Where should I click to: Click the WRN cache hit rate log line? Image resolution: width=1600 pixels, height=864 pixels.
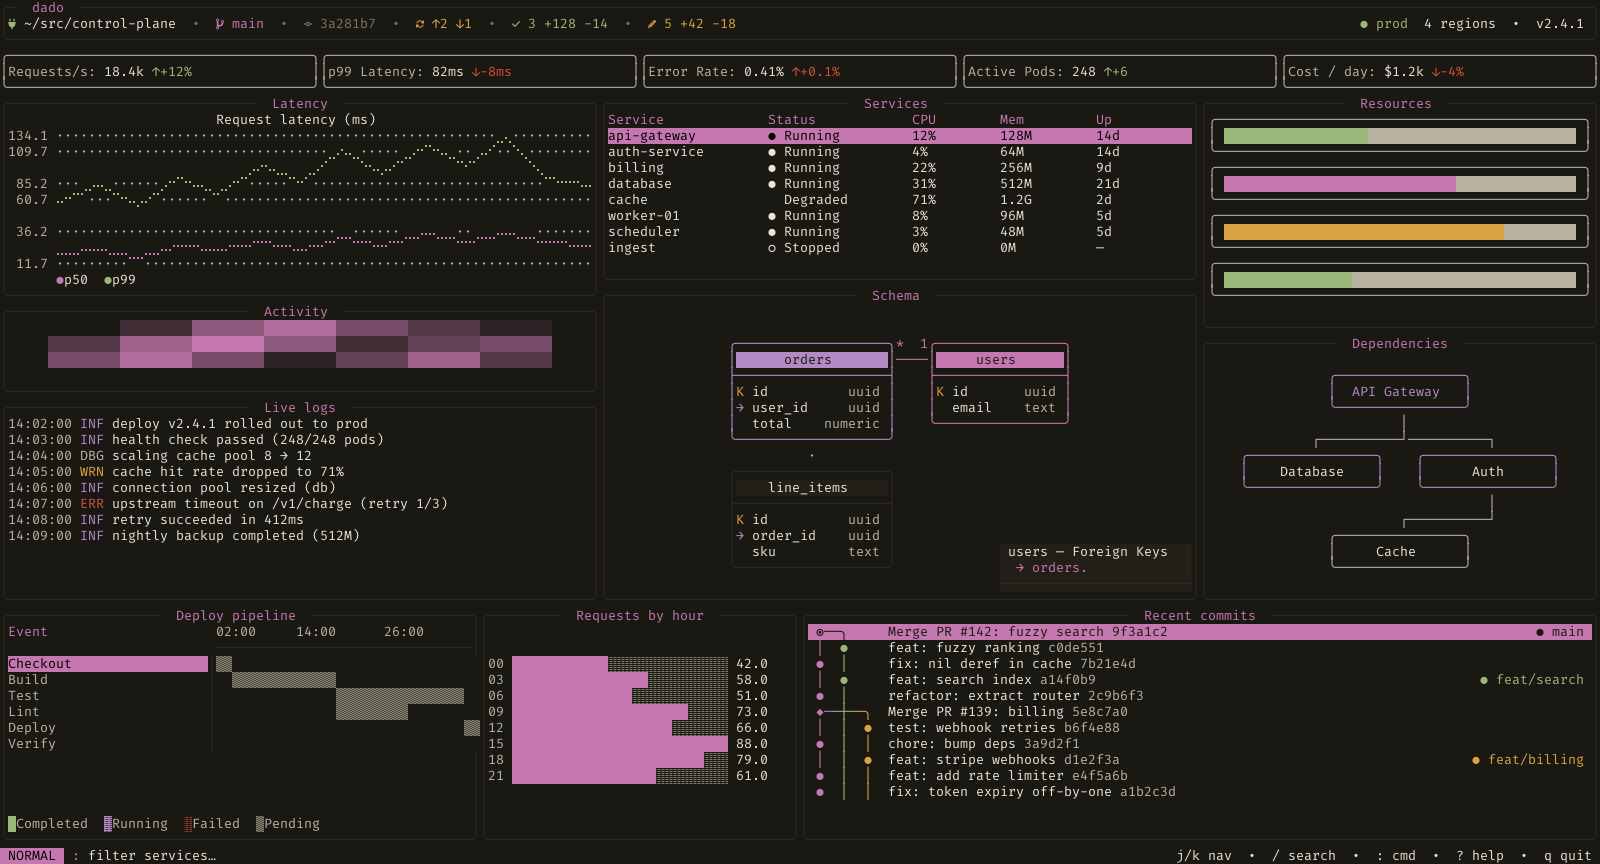(x=176, y=472)
